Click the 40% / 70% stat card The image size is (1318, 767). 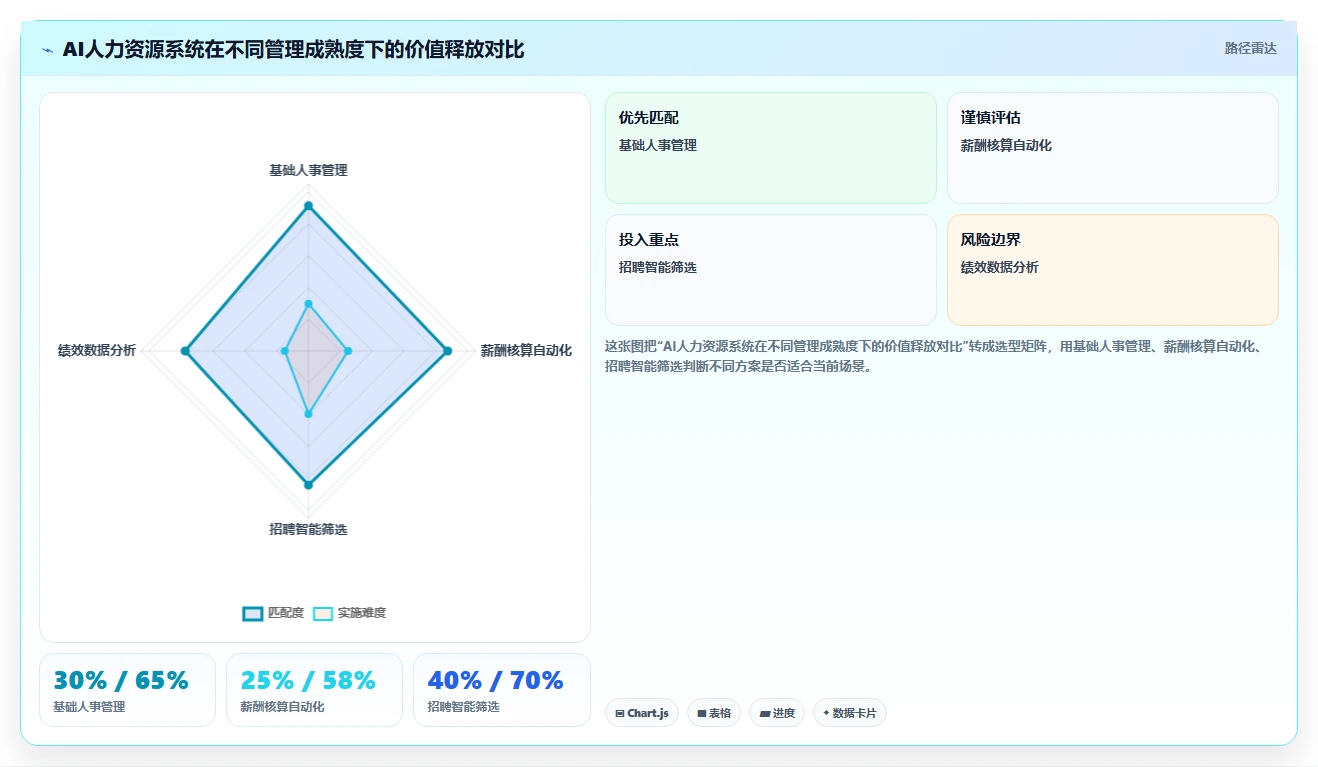[x=501, y=690]
